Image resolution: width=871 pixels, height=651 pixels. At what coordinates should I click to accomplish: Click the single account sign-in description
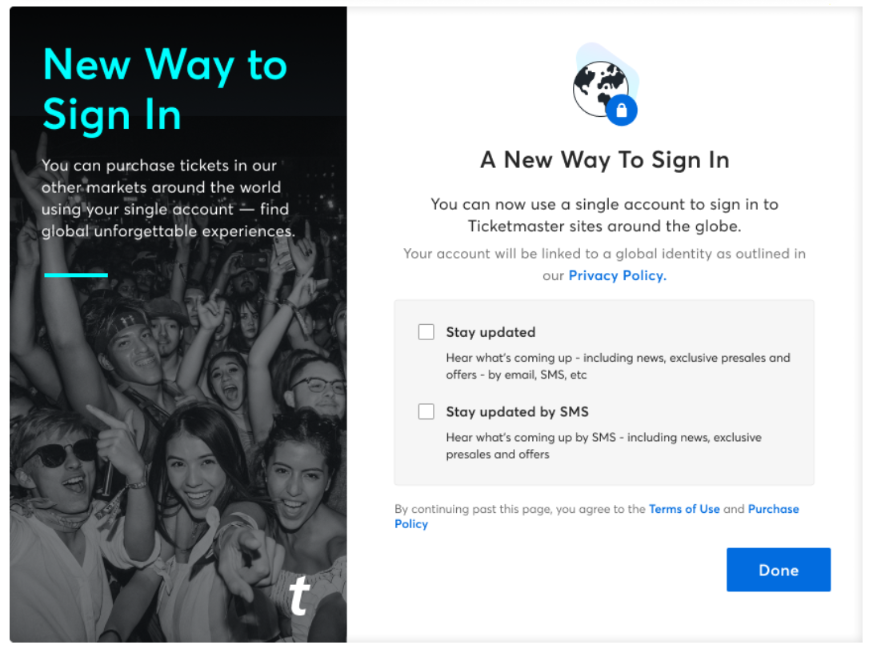[x=604, y=215]
